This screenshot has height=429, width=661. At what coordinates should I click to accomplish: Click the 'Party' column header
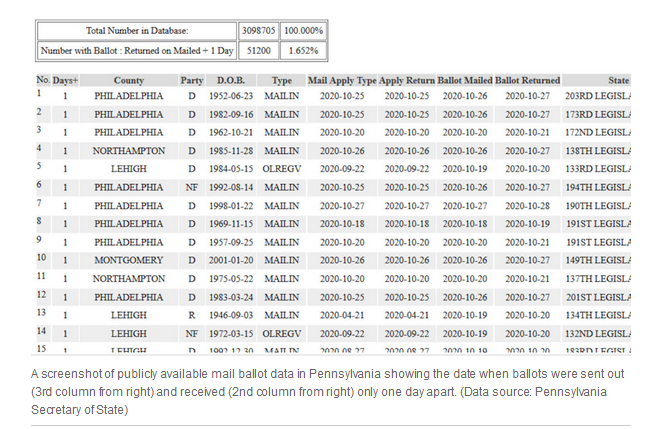coord(192,80)
